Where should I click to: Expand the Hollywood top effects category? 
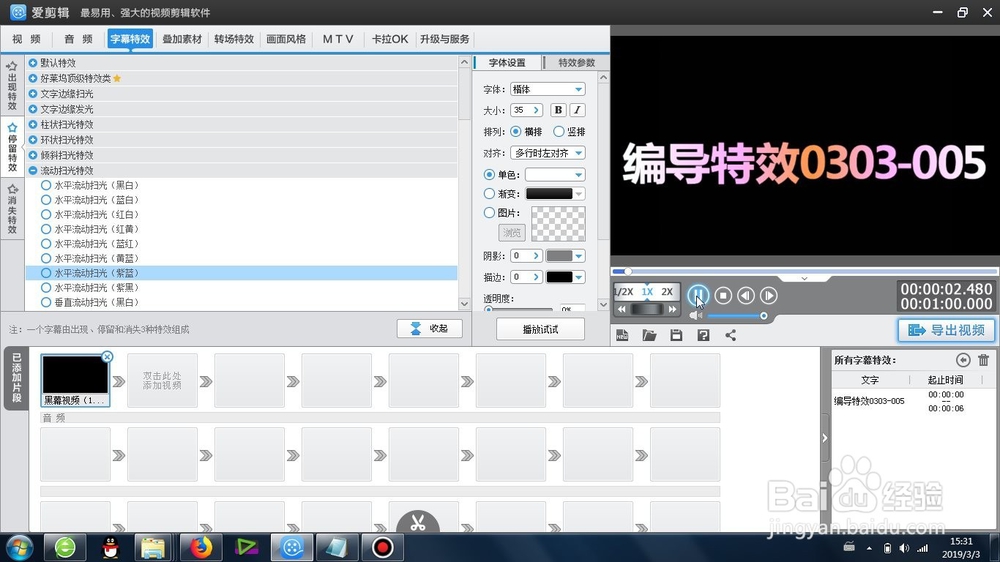(33, 78)
